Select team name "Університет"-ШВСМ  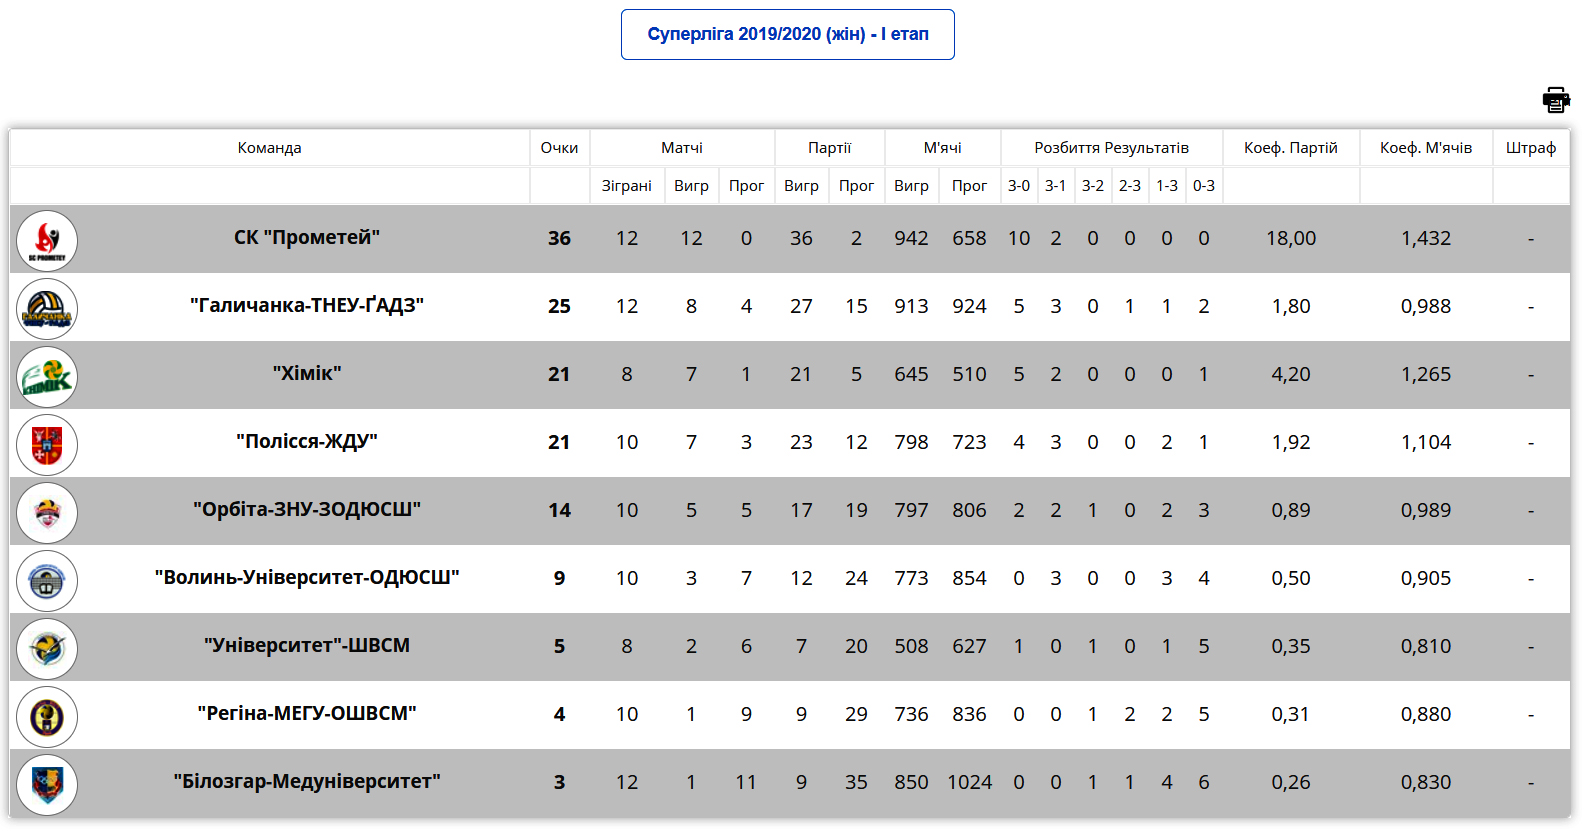307,646
